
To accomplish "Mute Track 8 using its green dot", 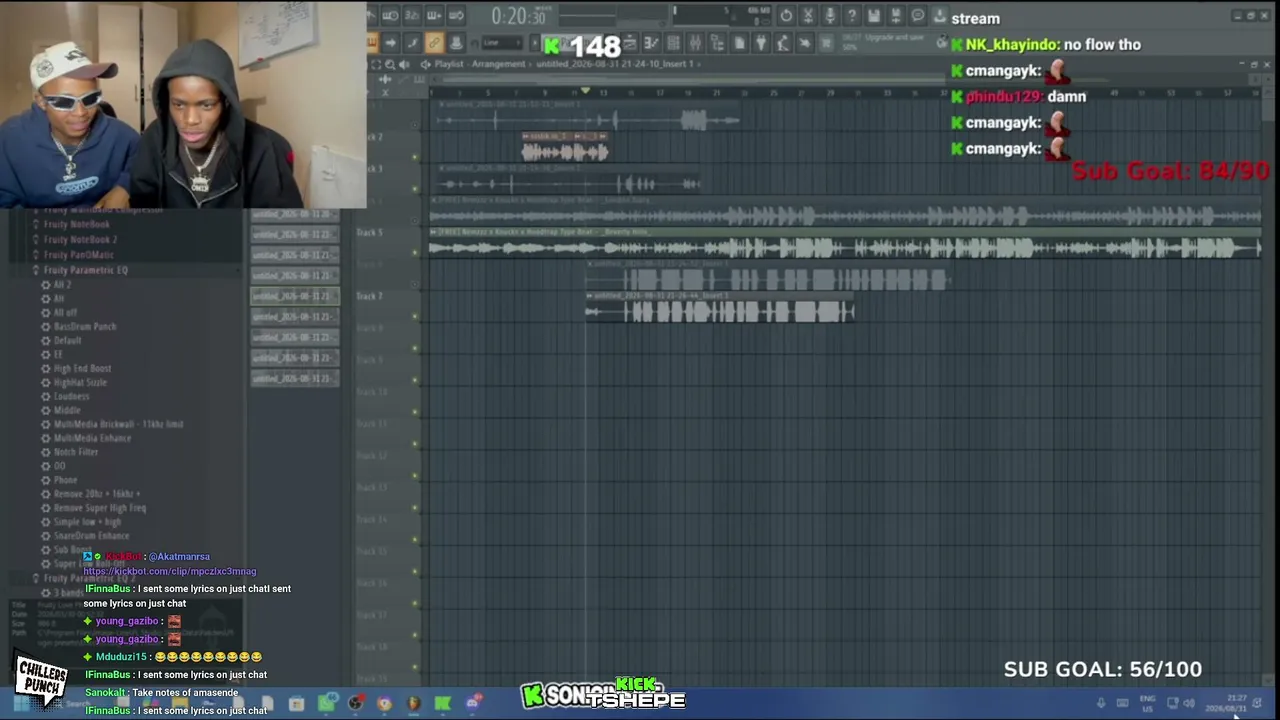I will 415,349.
